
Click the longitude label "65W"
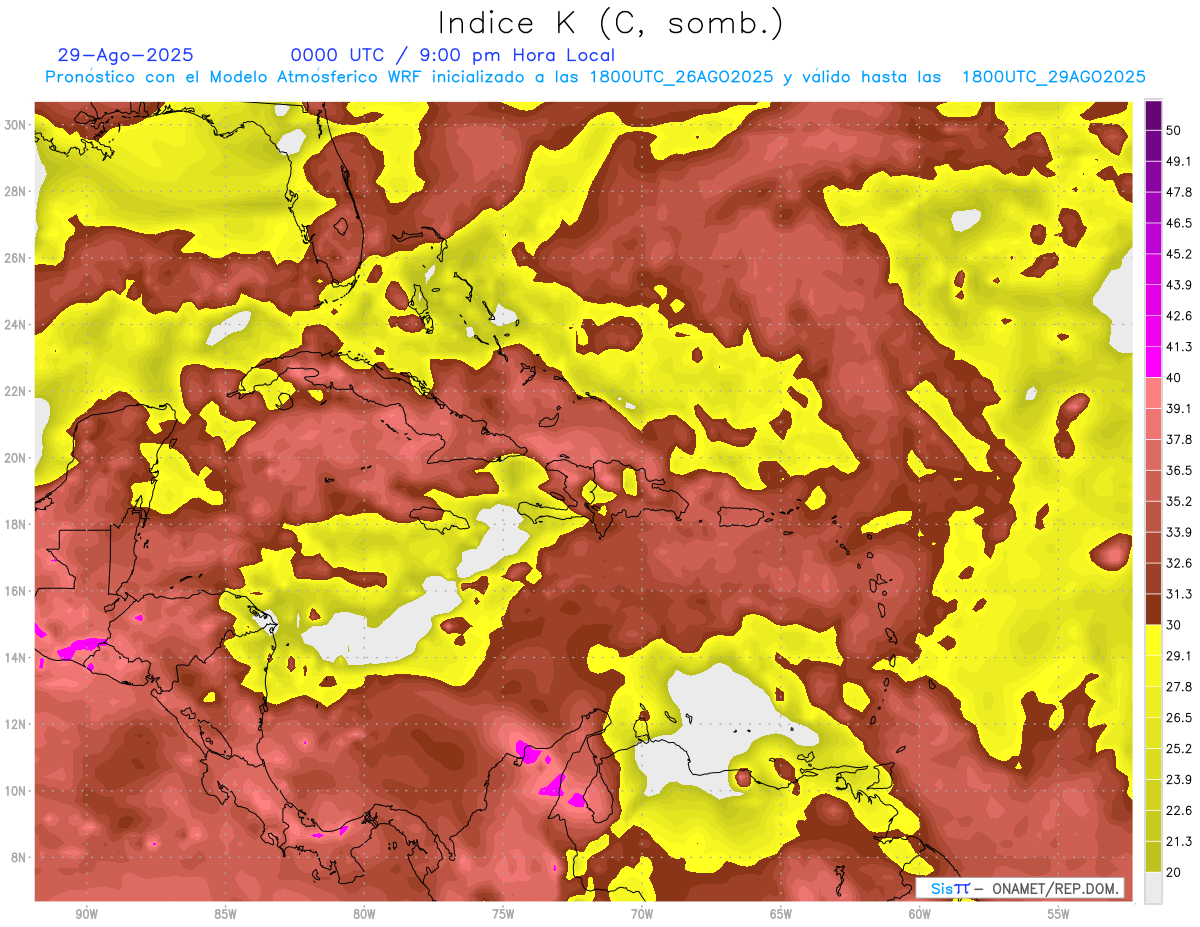point(781,914)
